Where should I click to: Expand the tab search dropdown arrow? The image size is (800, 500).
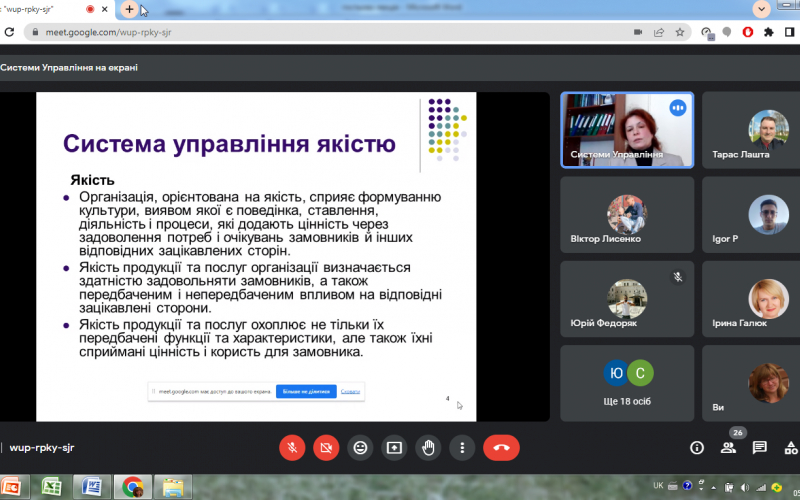coord(761,9)
